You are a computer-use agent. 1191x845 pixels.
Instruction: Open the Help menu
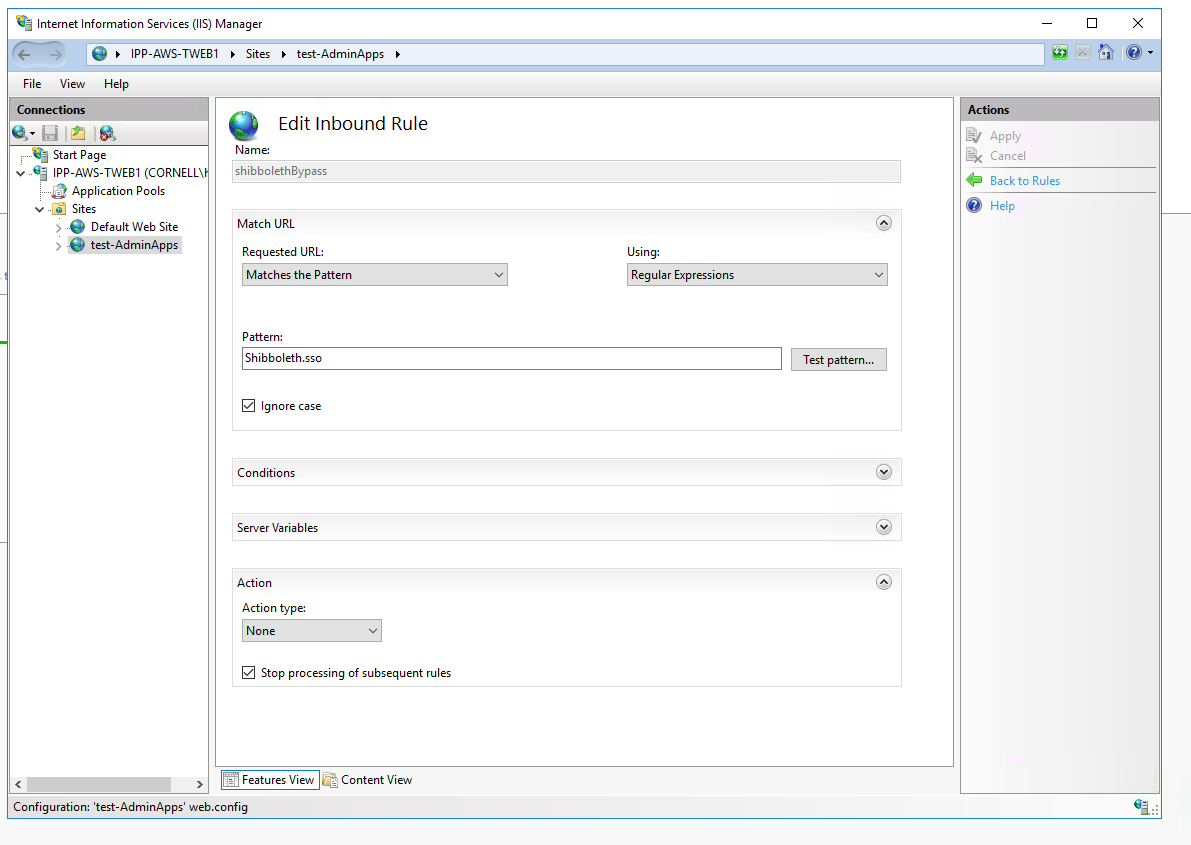[116, 84]
